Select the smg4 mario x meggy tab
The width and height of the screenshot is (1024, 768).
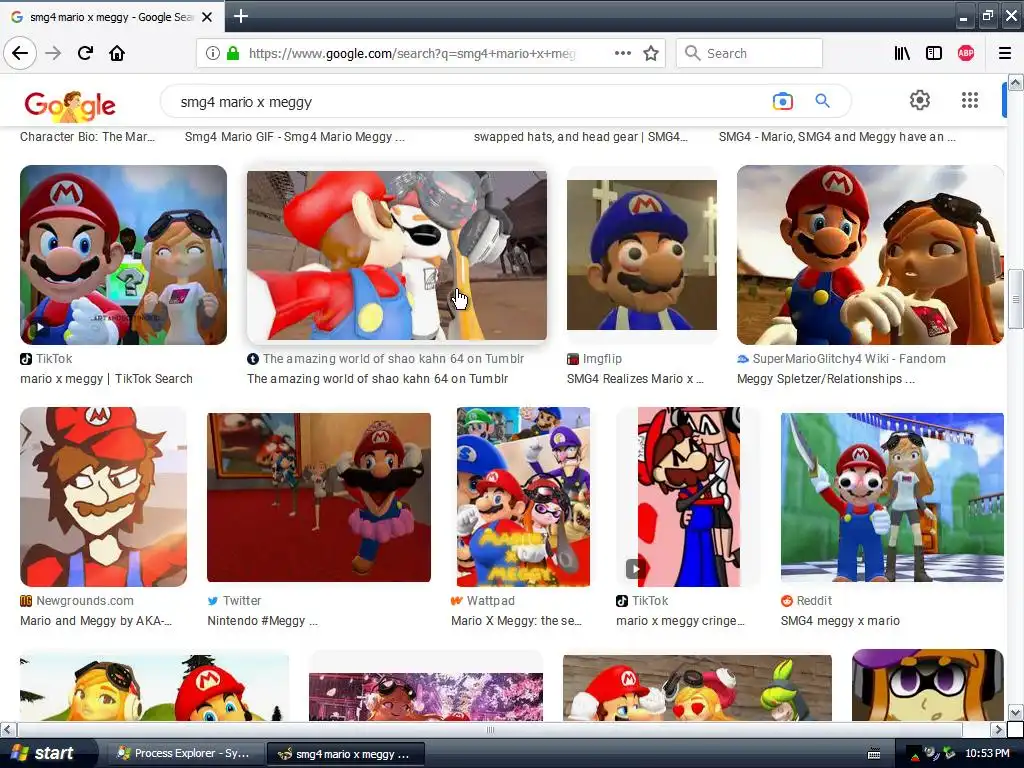112,17
